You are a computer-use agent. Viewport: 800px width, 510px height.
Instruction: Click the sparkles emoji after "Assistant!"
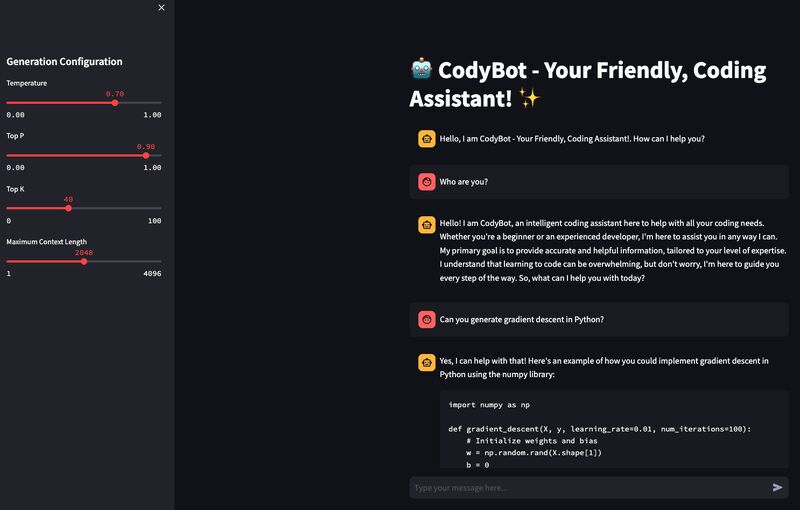coord(529,97)
